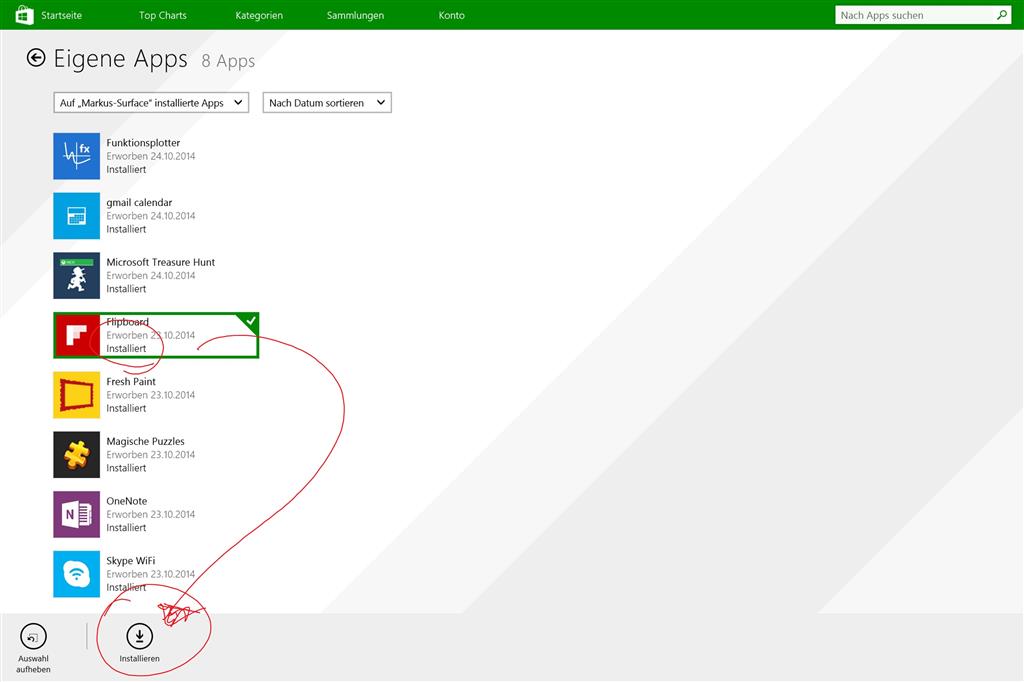Viewport: 1024px width, 682px height.
Task: Click the Installieren download icon
Action: [x=139, y=636]
